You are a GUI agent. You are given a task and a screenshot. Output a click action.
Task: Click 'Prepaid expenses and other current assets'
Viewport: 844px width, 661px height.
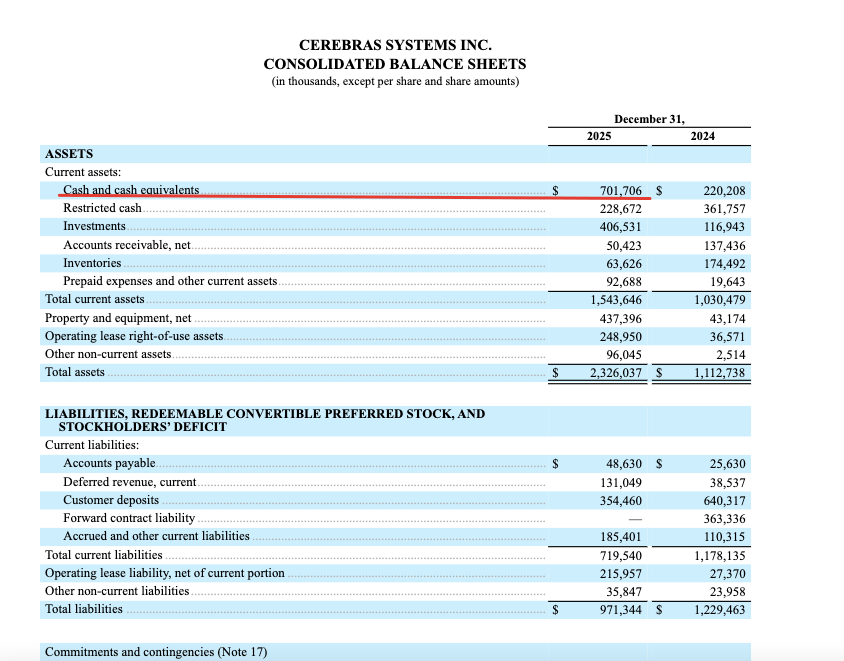click(170, 281)
